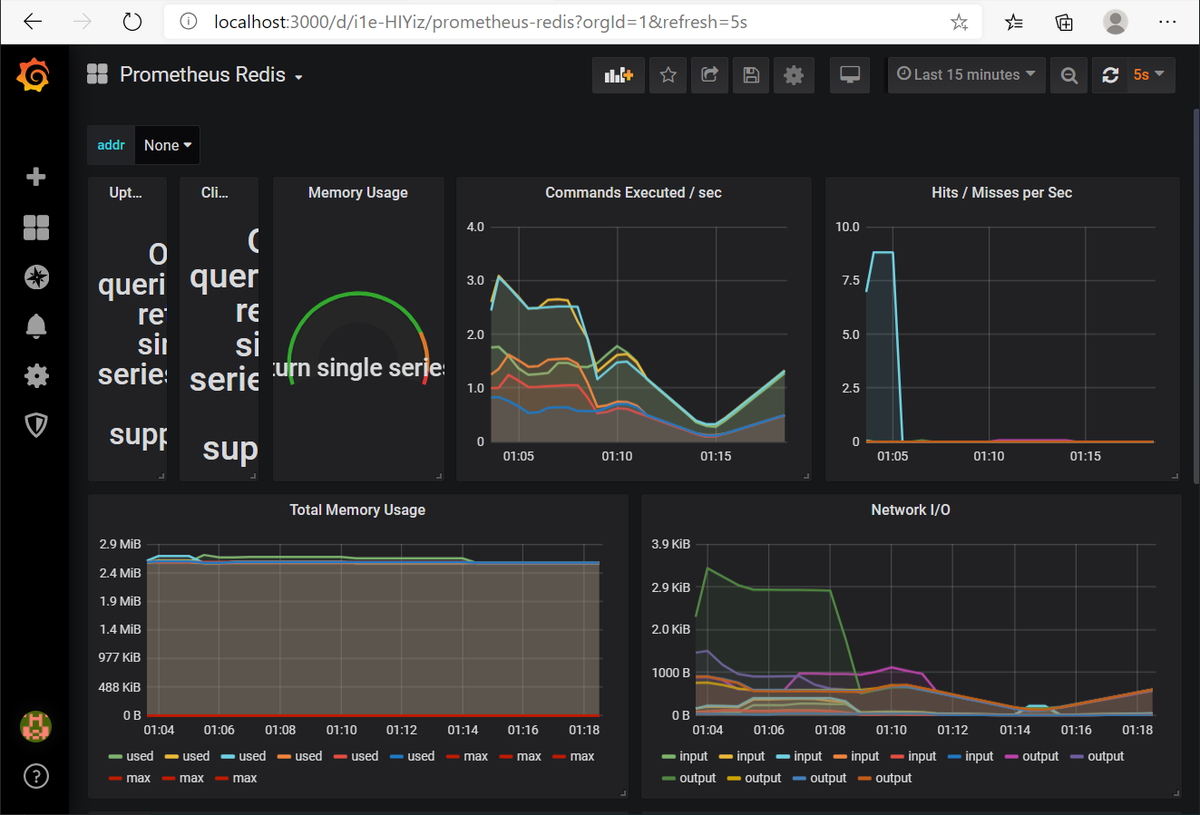Save the dashboard with floppy disk icon

click(x=752, y=75)
